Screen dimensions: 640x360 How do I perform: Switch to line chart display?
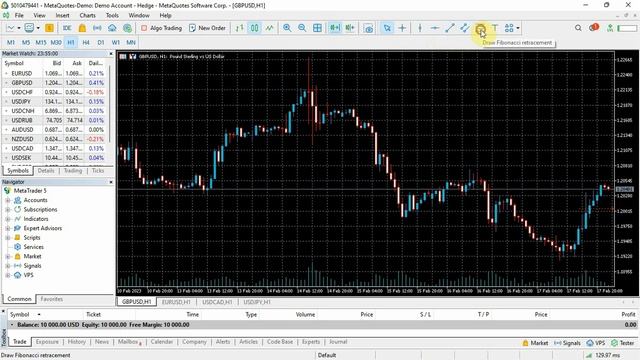269,28
